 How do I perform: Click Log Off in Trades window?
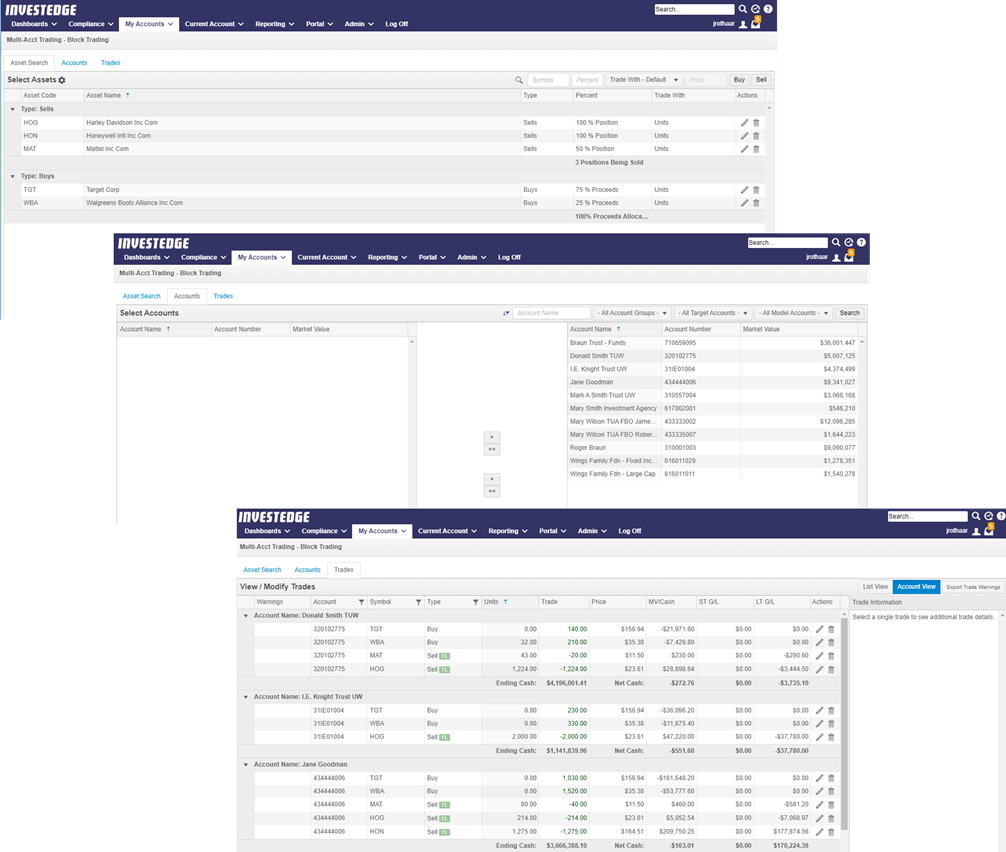629,531
